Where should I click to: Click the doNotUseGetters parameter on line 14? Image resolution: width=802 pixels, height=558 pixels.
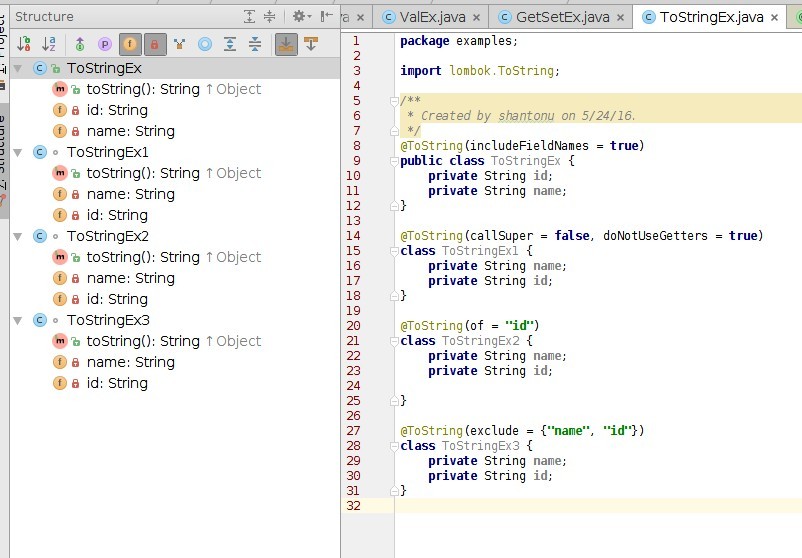[x=655, y=236]
